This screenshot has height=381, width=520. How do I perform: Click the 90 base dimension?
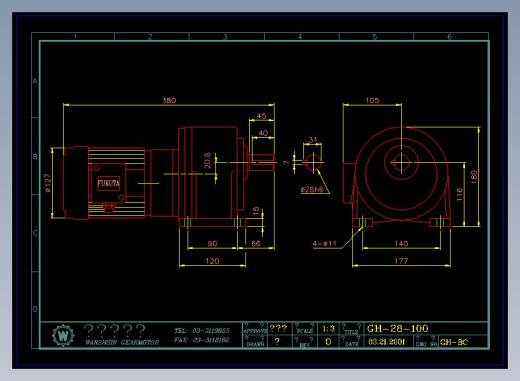212,244
